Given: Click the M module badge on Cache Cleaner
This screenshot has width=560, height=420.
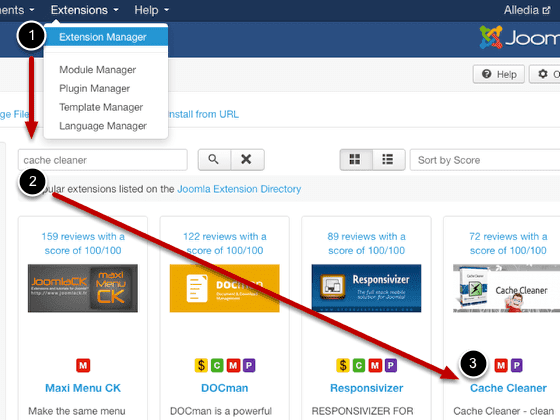Looking at the screenshot, I should pos(501,365).
